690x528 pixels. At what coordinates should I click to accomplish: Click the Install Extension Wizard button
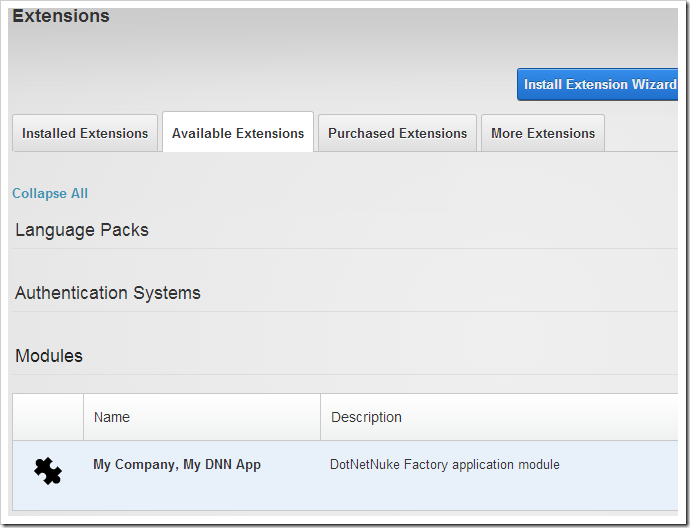(598, 85)
